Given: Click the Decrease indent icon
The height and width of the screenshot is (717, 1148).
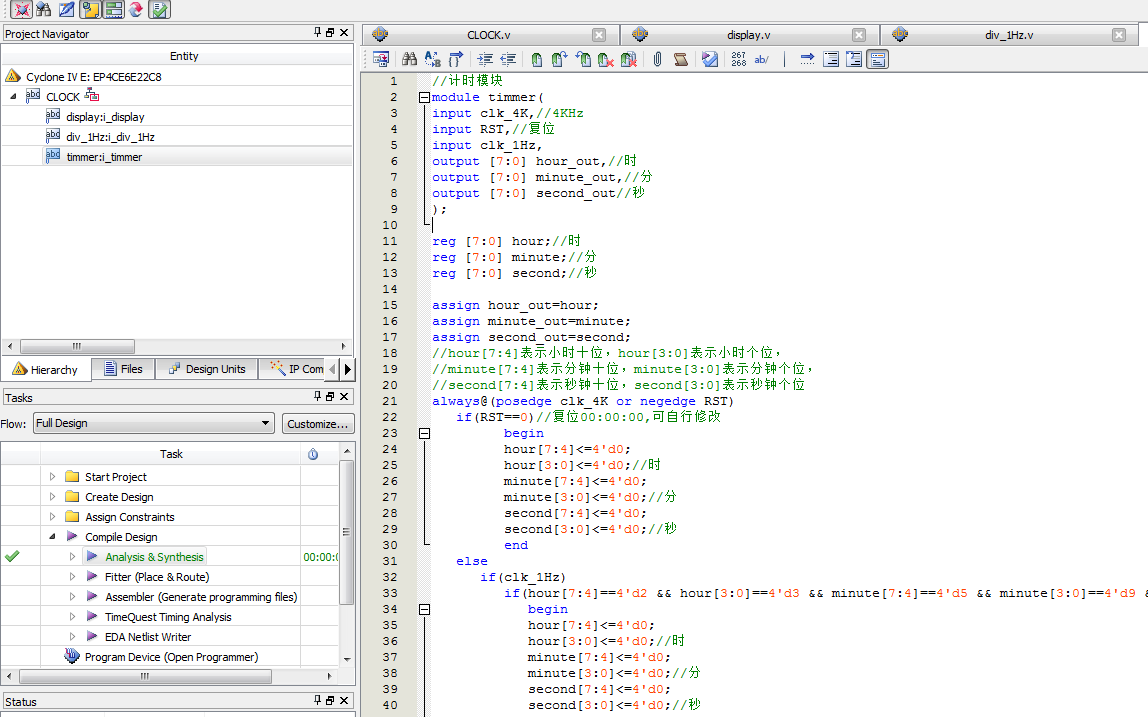Looking at the screenshot, I should point(508,59).
